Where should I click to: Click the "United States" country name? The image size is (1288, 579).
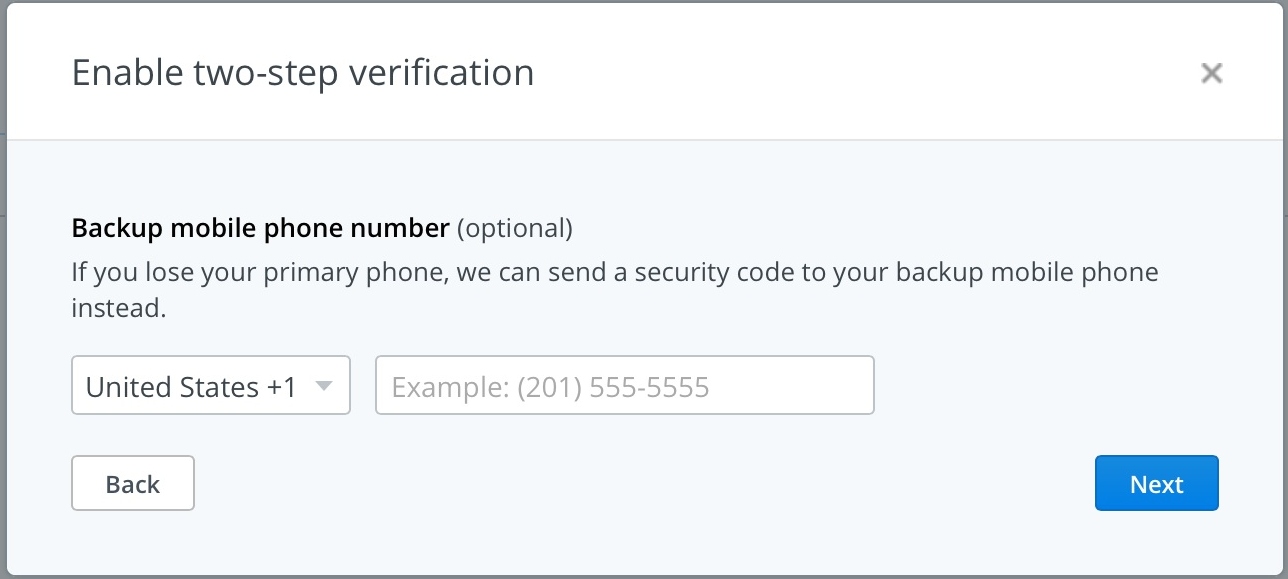click(x=172, y=387)
